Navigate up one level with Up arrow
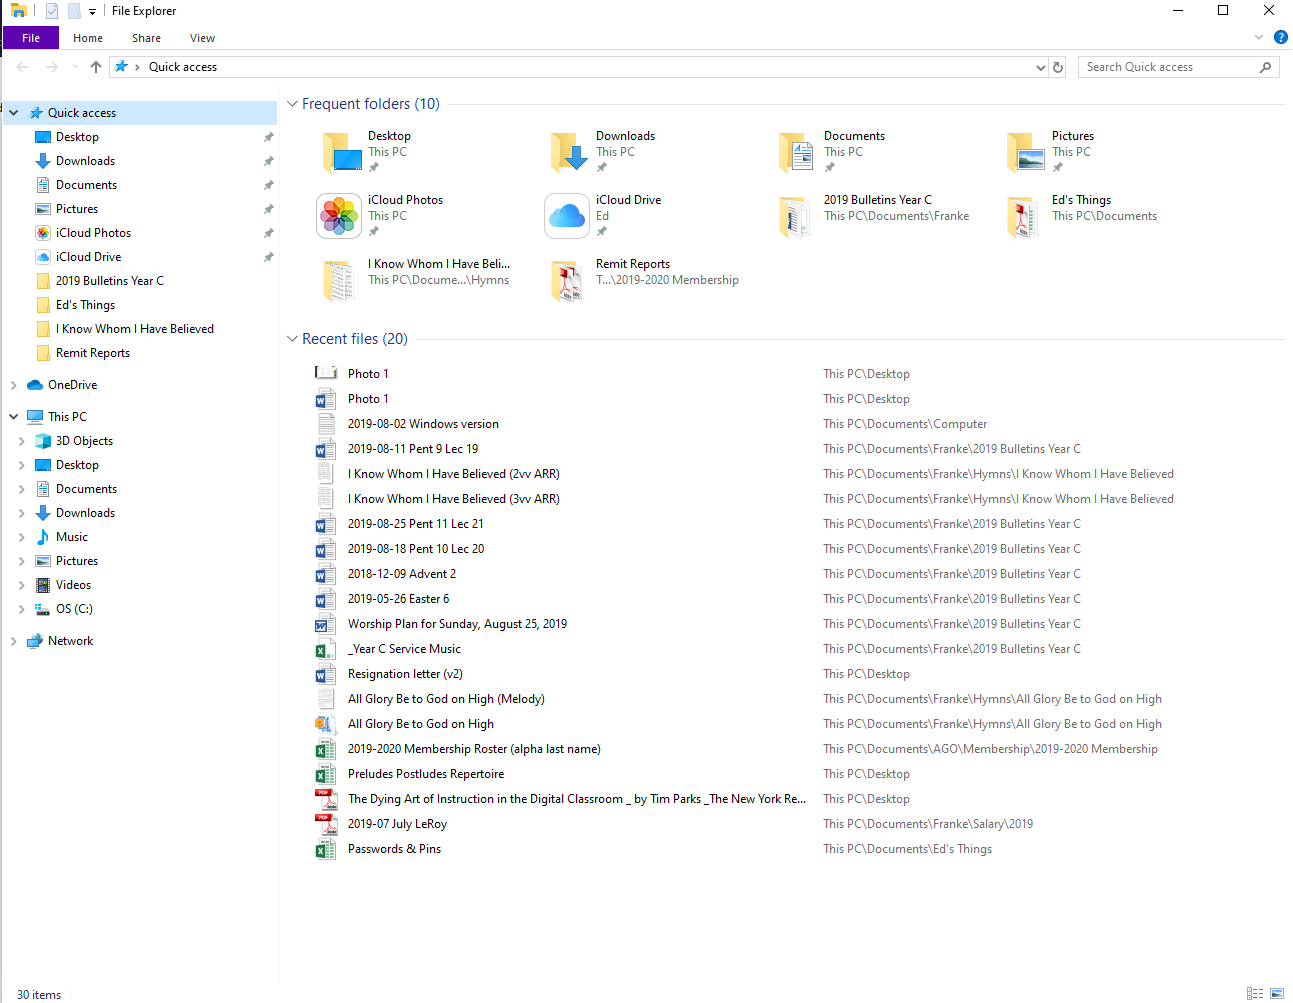This screenshot has width=1293, height=1003. click(x=96, y=67)
